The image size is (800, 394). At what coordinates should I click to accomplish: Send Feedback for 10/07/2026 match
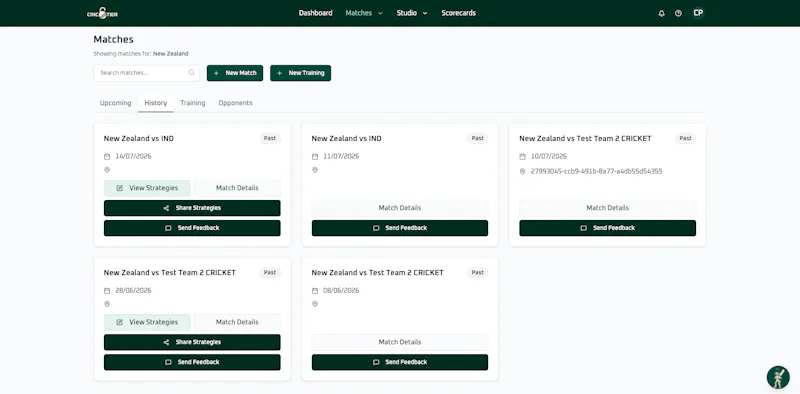pyautogui.click(x=607, y=228)
